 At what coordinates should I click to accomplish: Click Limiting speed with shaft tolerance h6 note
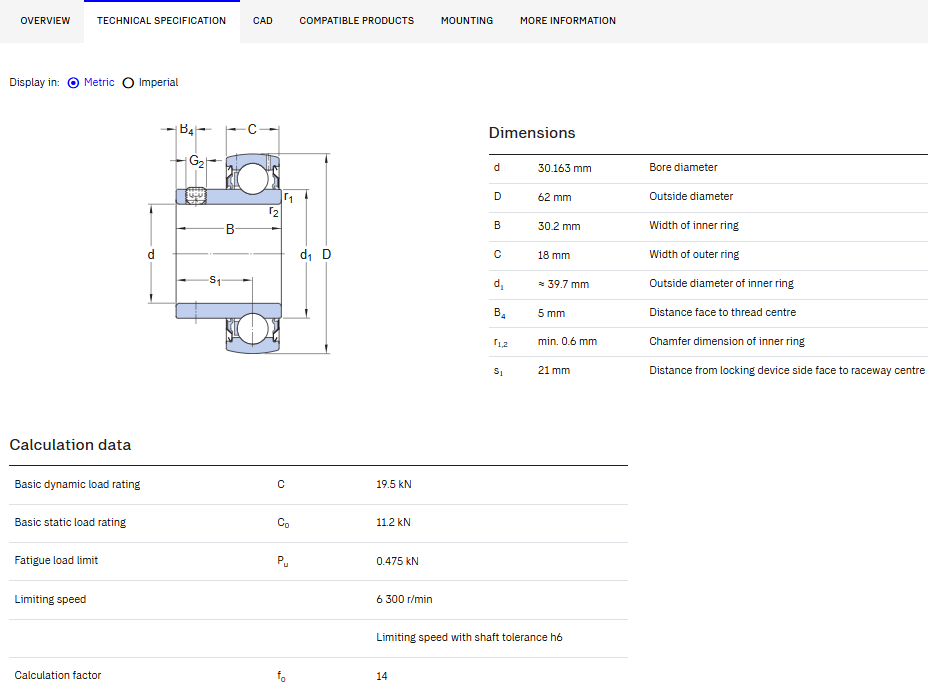point(469,637)
